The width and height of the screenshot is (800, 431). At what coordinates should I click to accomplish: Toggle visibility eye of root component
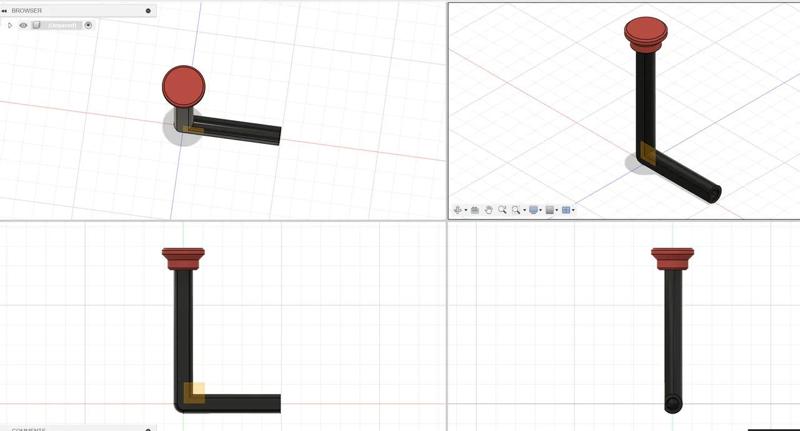click(23, 25)
